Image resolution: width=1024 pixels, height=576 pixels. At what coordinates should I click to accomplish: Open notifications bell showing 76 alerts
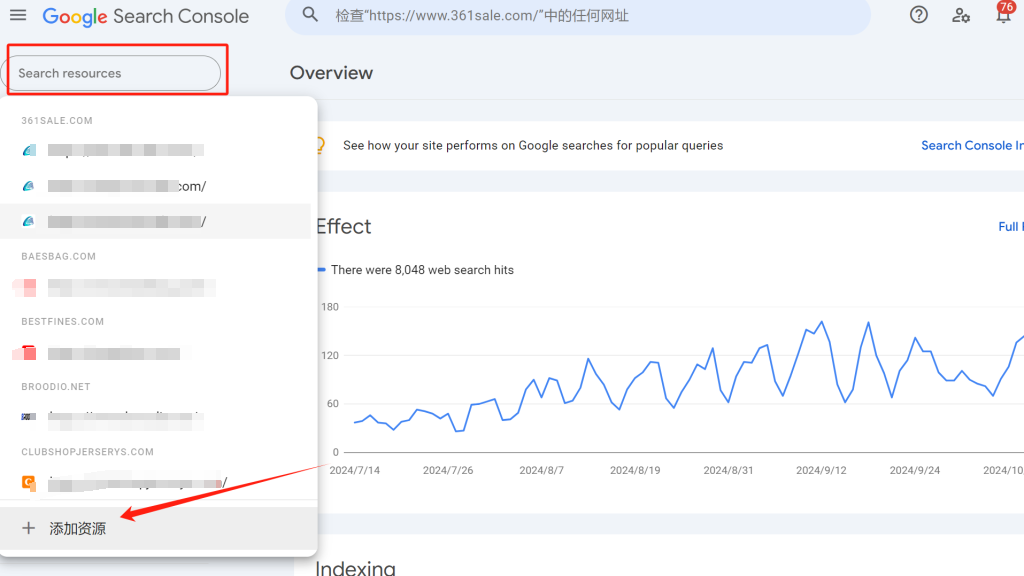[1004, 15]
